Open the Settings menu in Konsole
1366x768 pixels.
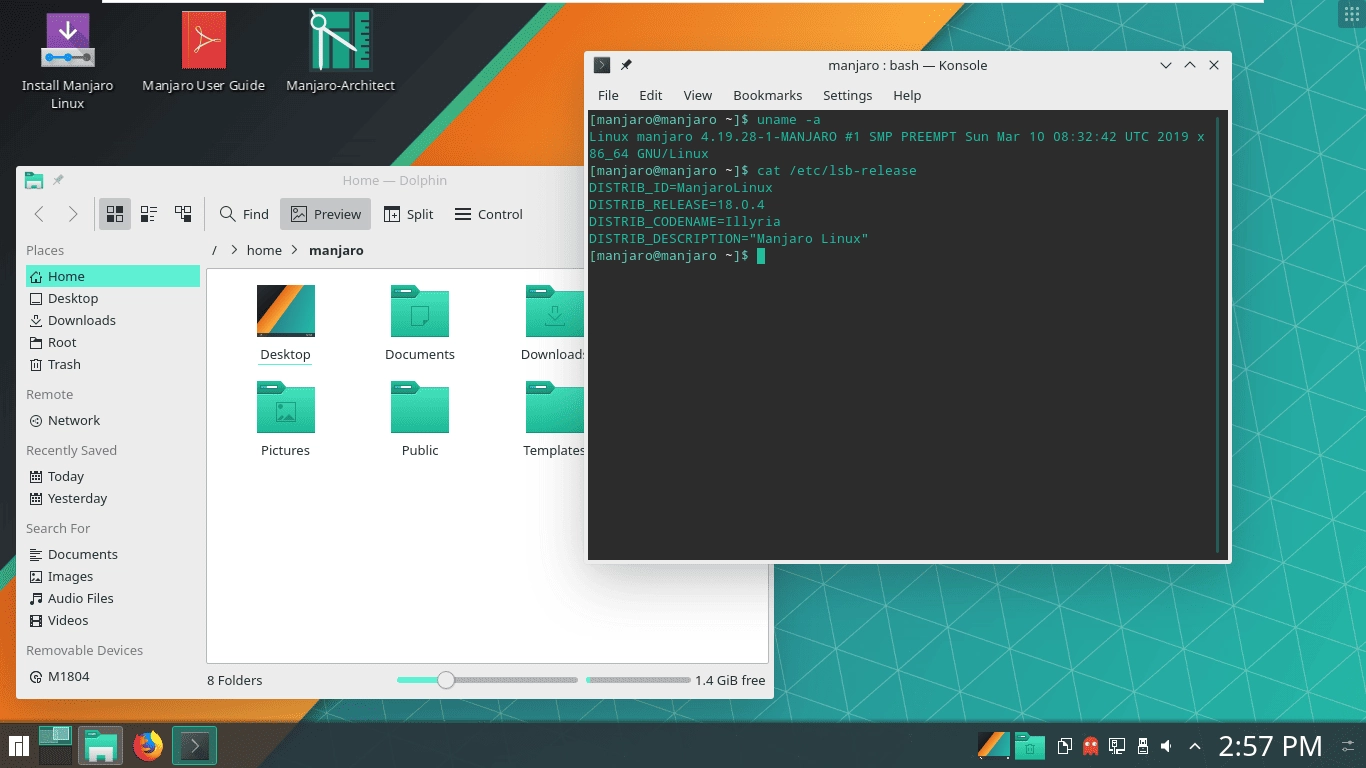847,95
